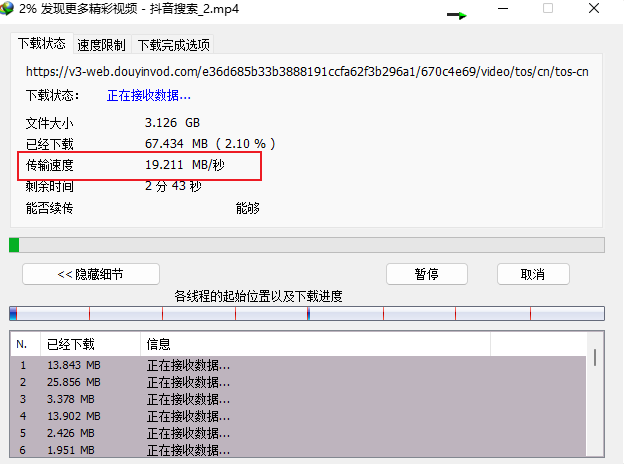Switch to the 下载状态 tab

click(41, 43)
